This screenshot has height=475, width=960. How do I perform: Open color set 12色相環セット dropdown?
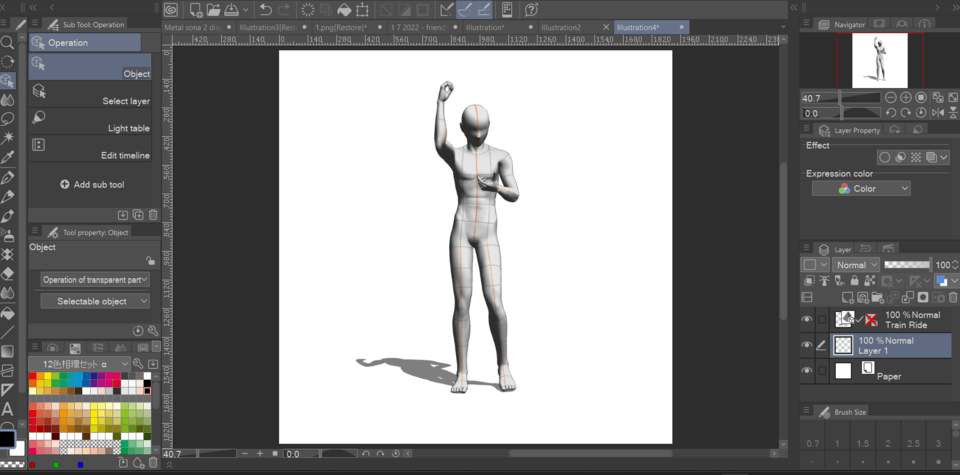tap(80, 363)
